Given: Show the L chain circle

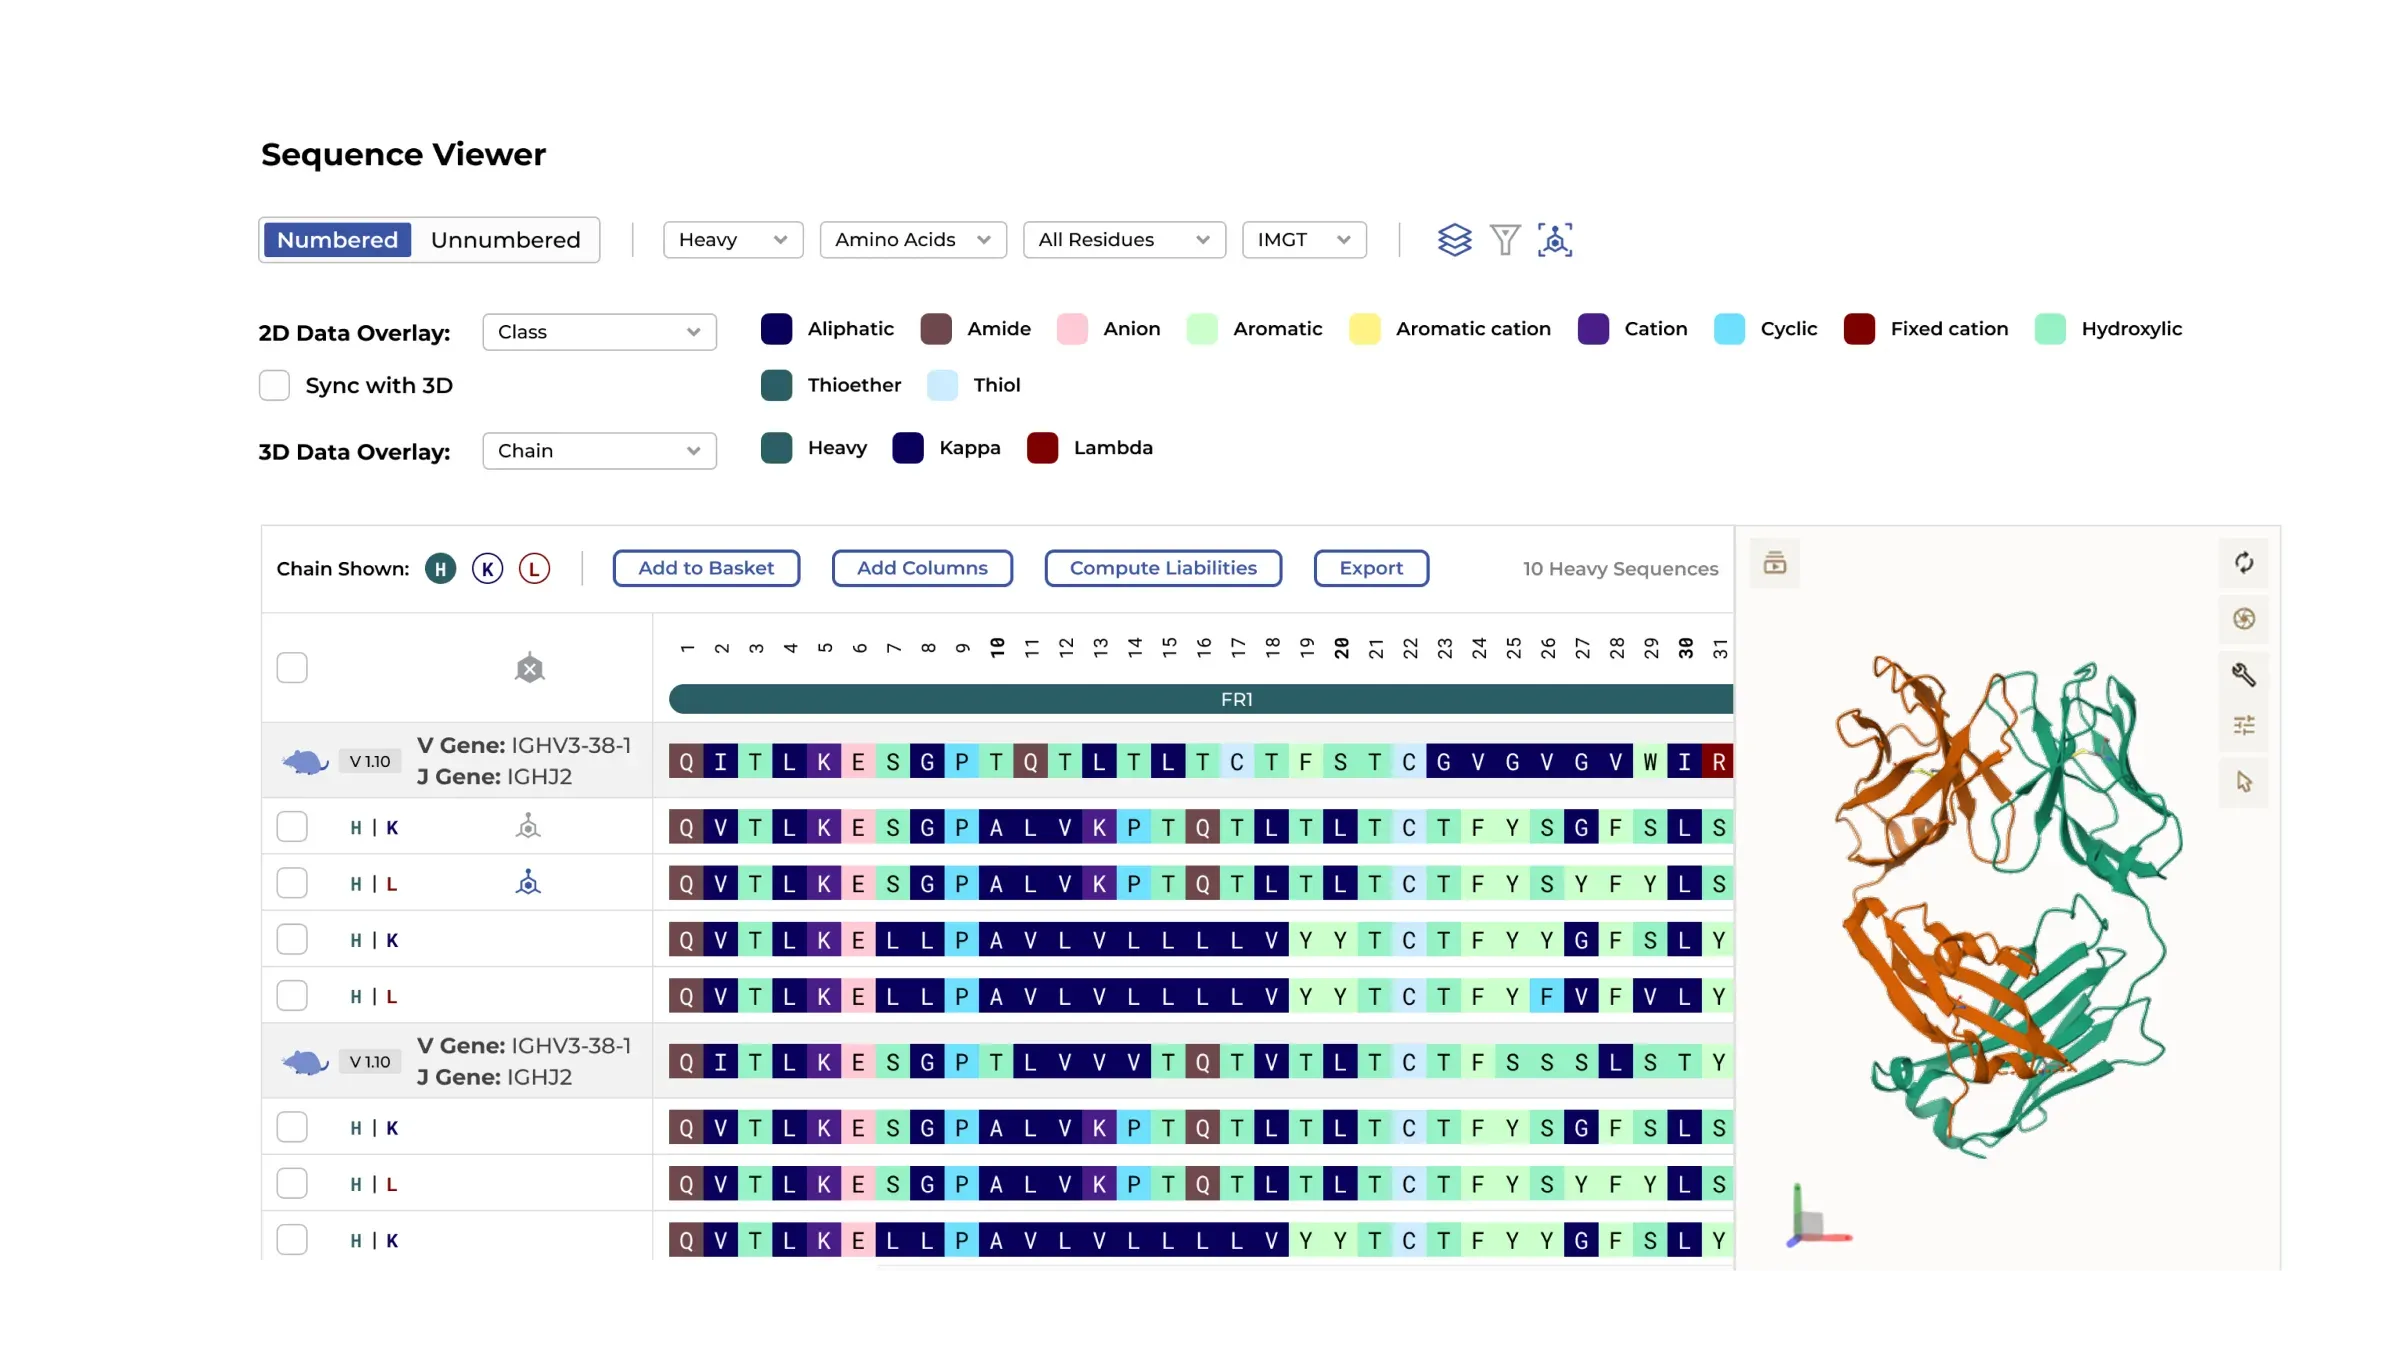Looking at the screenshot, I should point(535,569).
